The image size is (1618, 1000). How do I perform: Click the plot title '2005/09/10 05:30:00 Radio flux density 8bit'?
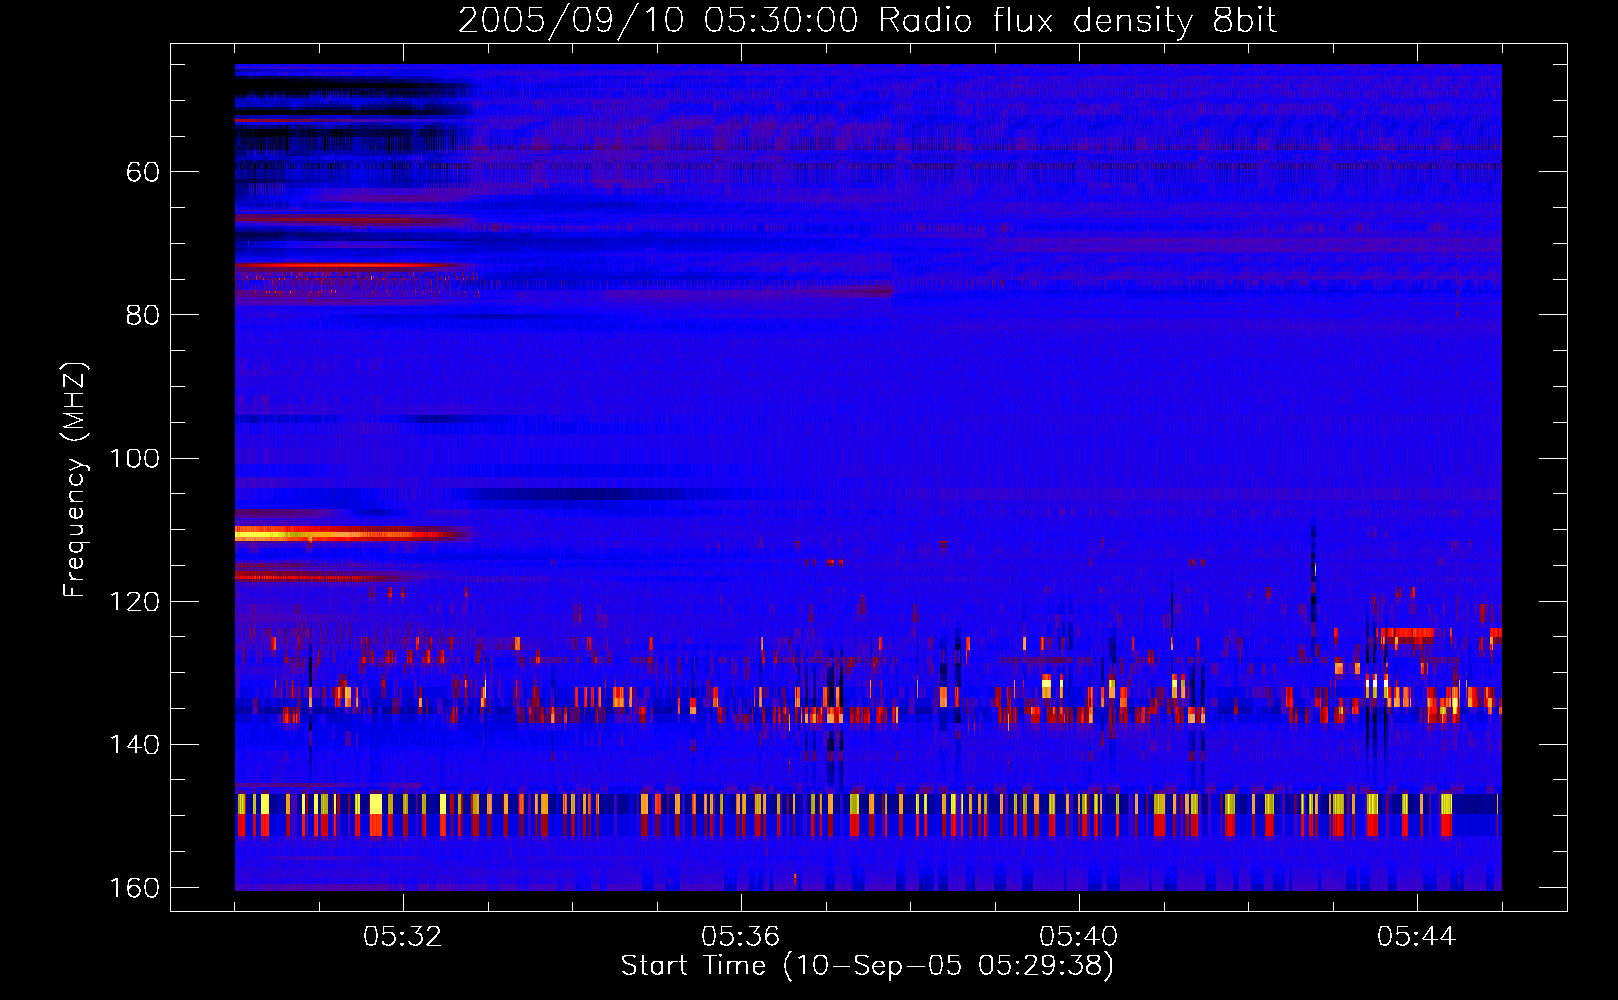point(868,21)
